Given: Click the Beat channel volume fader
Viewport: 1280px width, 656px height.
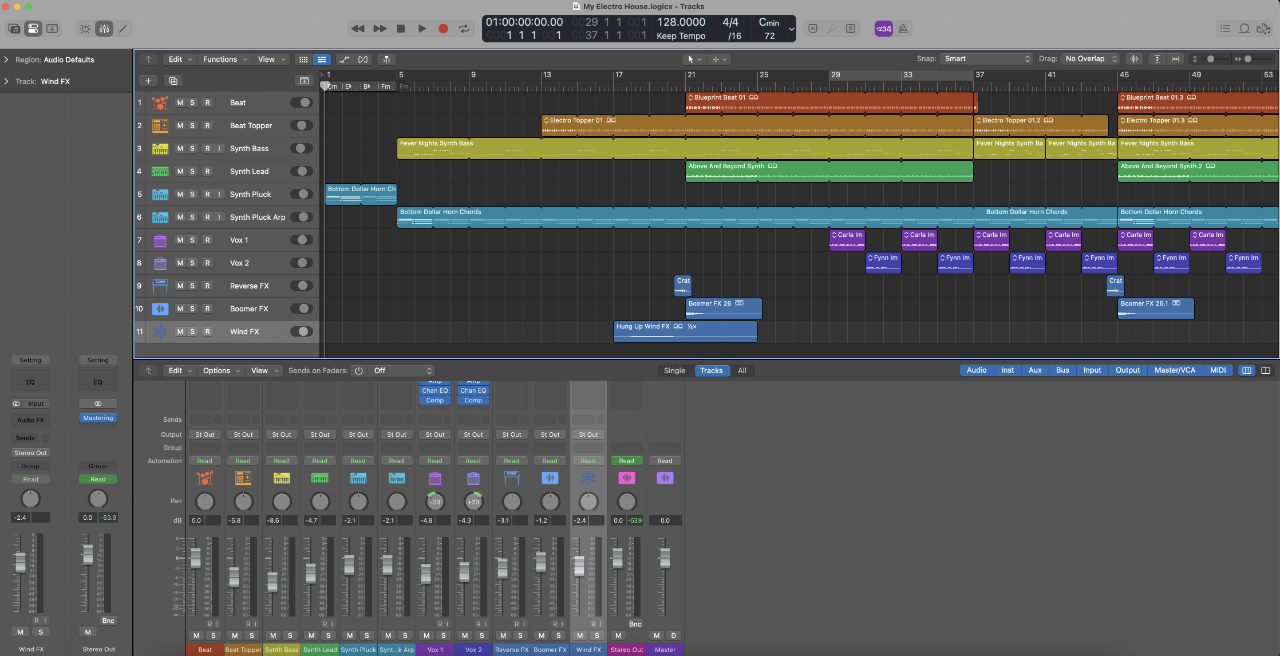Looking at the screenshot, I should (196, 559).
